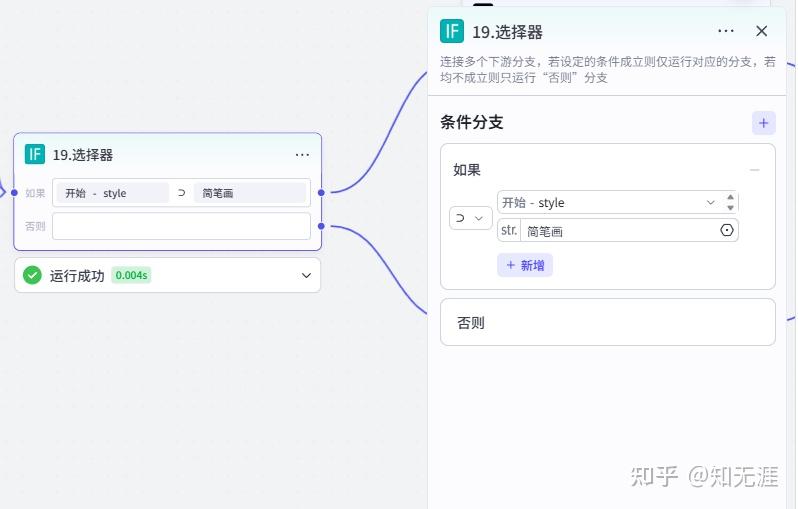The height and width of the screenshot is (509, 798).
Task: Click the down arrow stepper beside style field
Action: [x=731, y=208]
